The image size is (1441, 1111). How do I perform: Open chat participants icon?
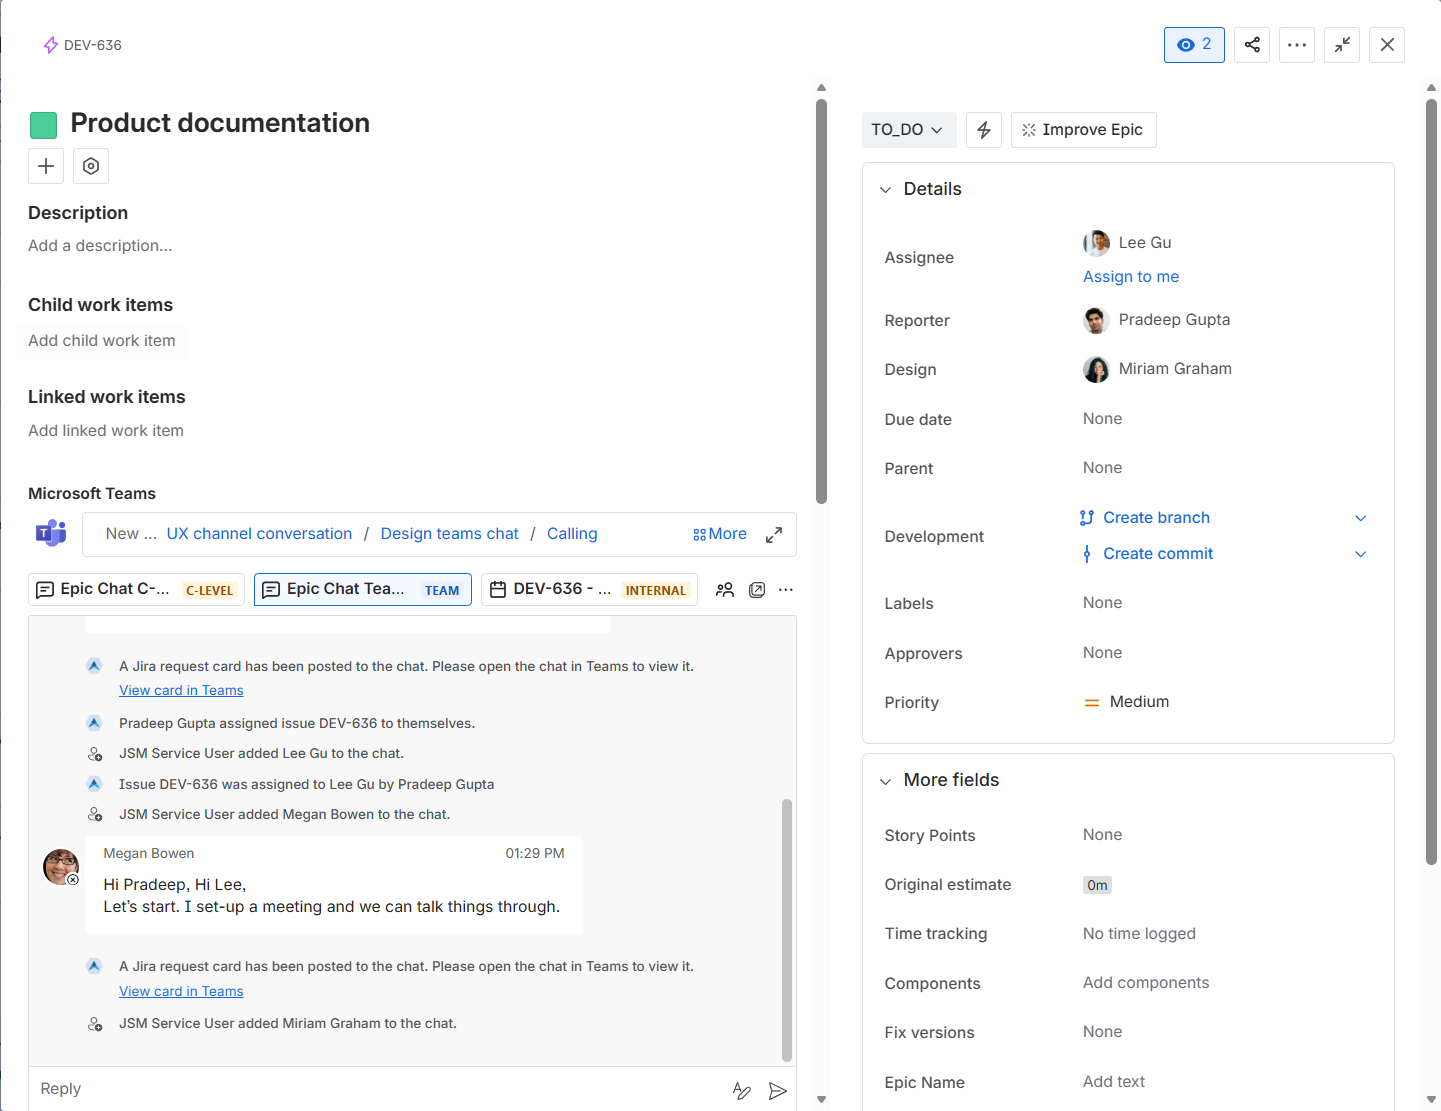[725, 590]
